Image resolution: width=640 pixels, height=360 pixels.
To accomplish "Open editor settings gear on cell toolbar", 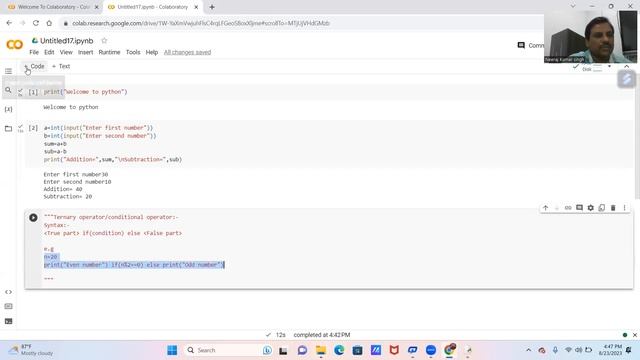I will coord(591,208).
